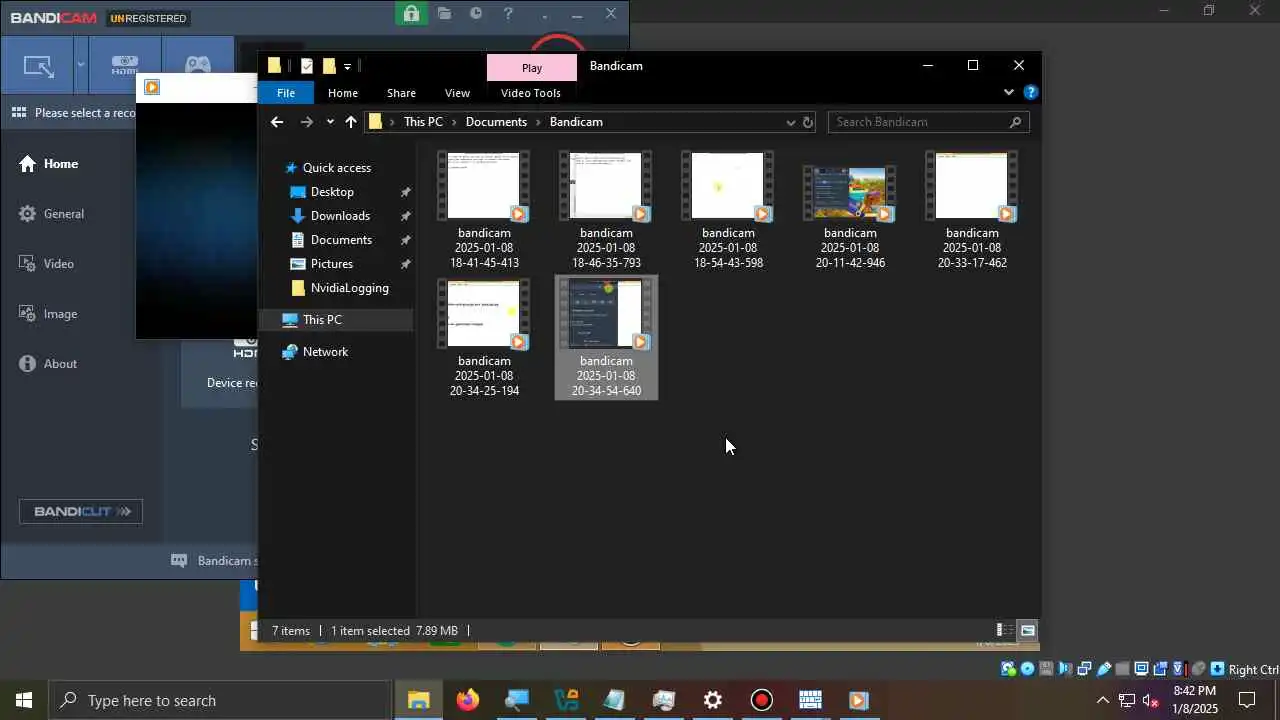This screenshot has height=720, width=1280.
Task: Show hidden system tray icons
Action: tap(1102, 700)
